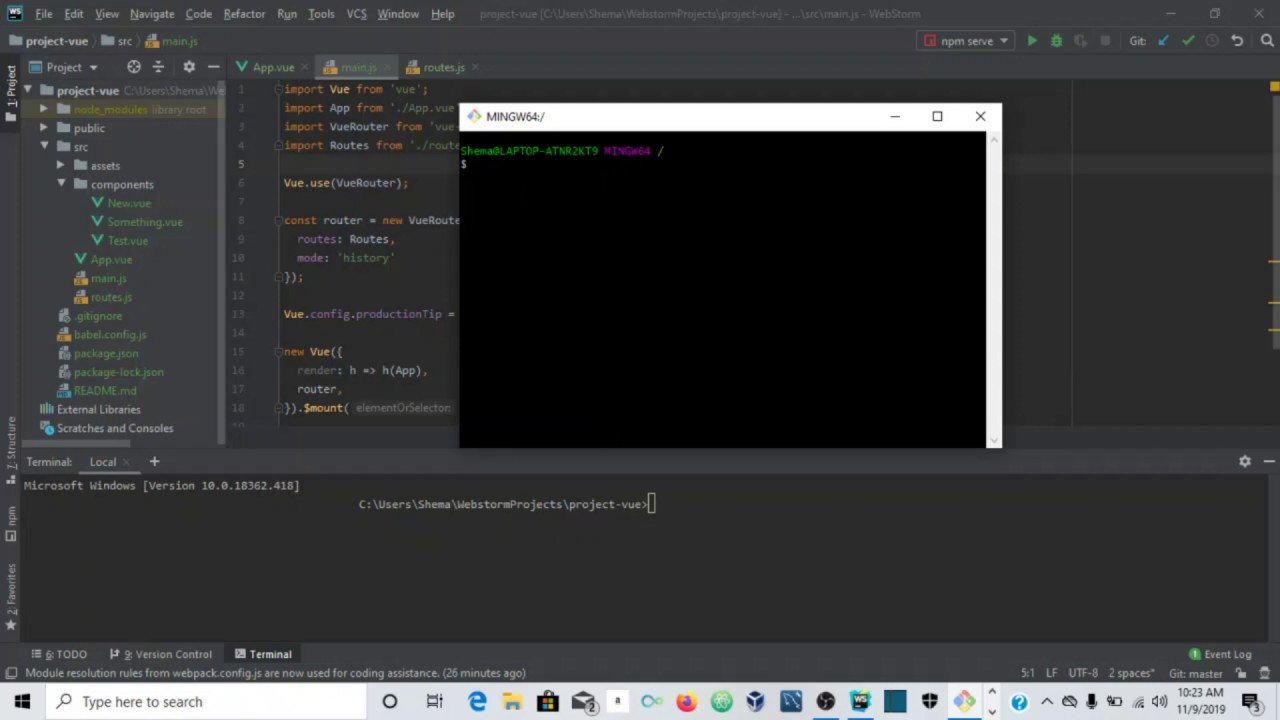Click the MINGW64 terminal scrollbar
Image resolution: width=1280 pixels, height=720 pixels.
(x=993, y=289)
